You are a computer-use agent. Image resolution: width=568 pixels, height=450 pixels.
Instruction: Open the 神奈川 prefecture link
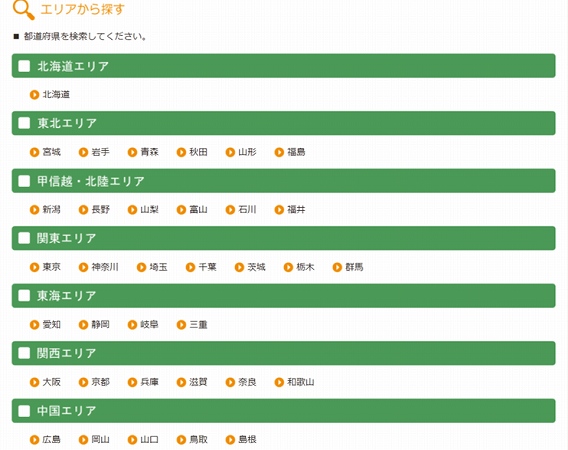pyautogui.click(x=105, y=267)
